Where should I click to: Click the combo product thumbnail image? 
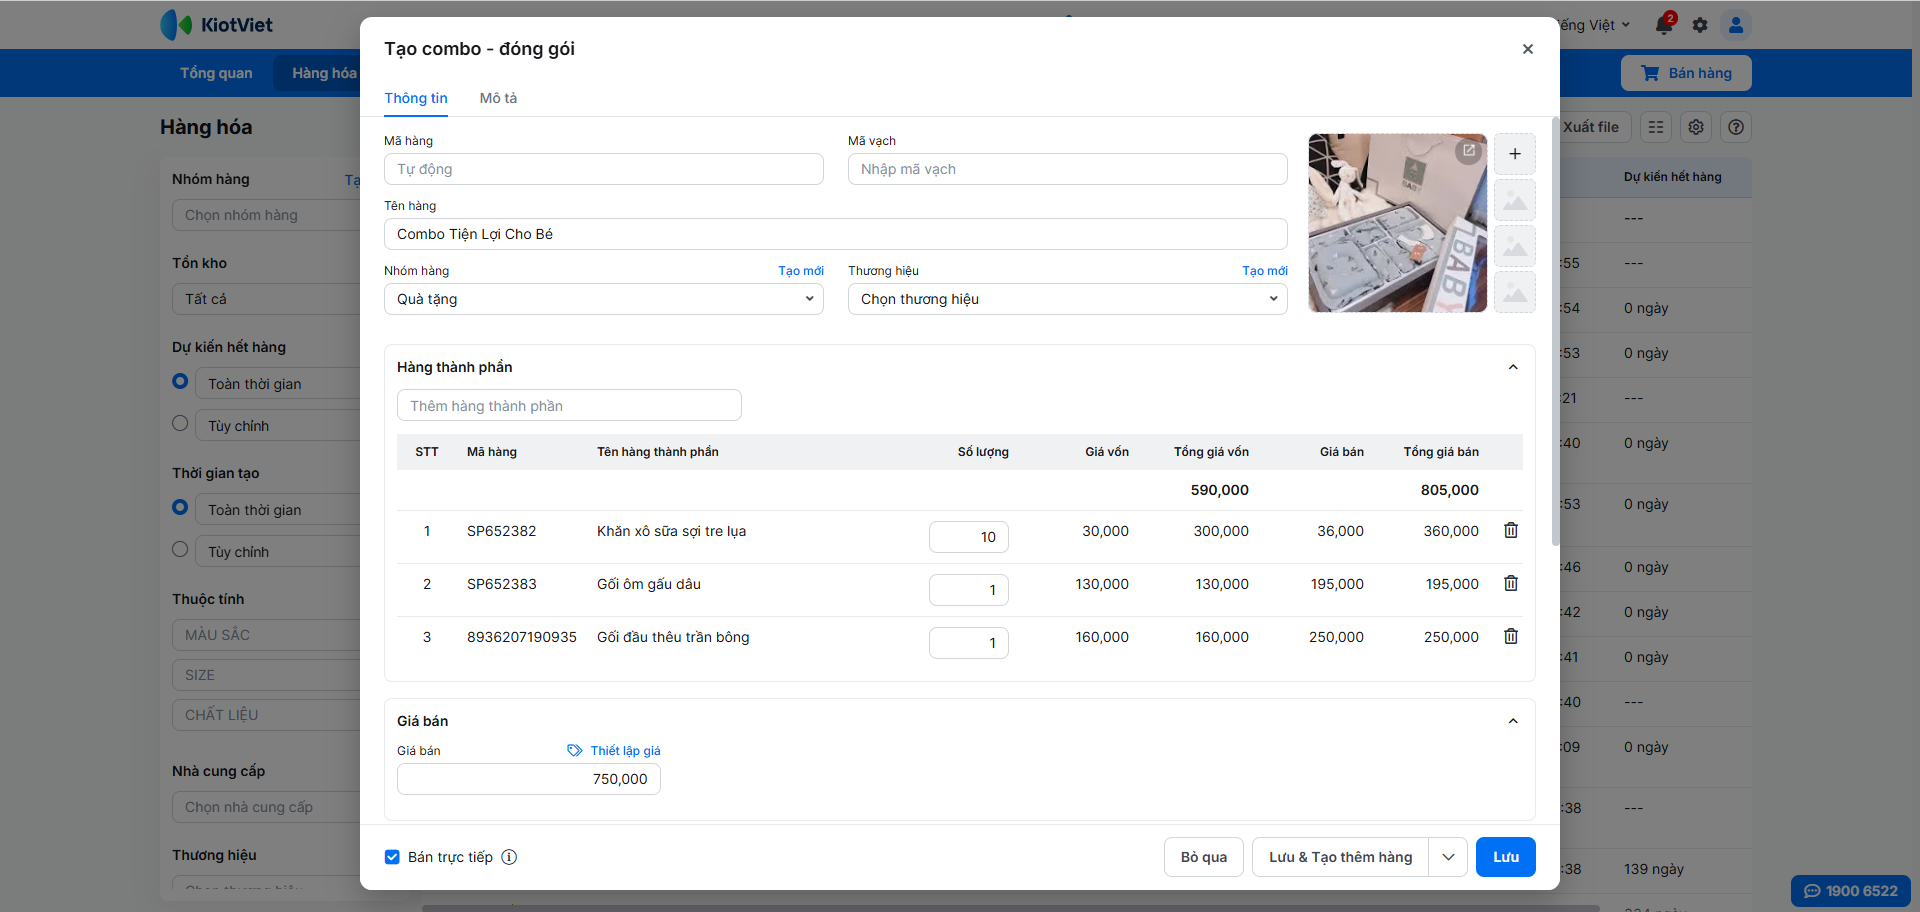point(1398,223)
